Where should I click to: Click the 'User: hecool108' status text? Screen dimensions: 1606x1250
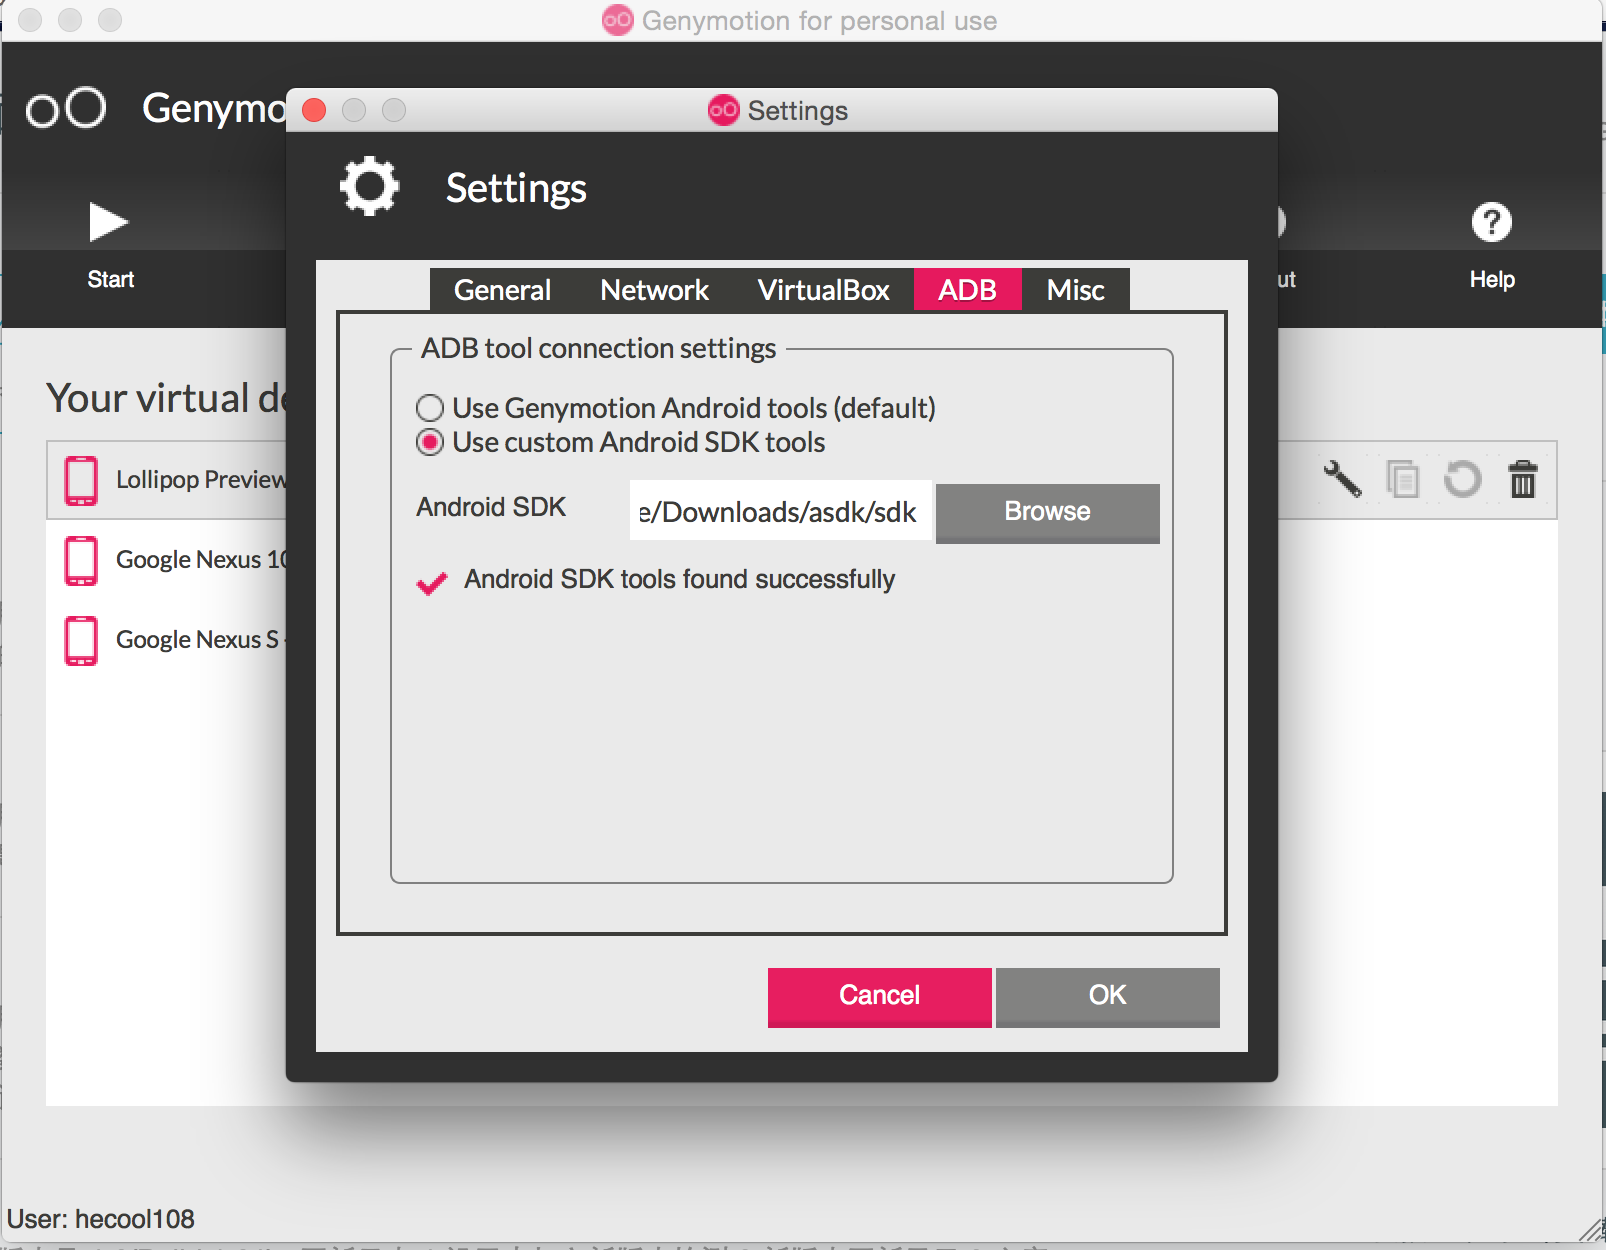(x=100, y=1219)
